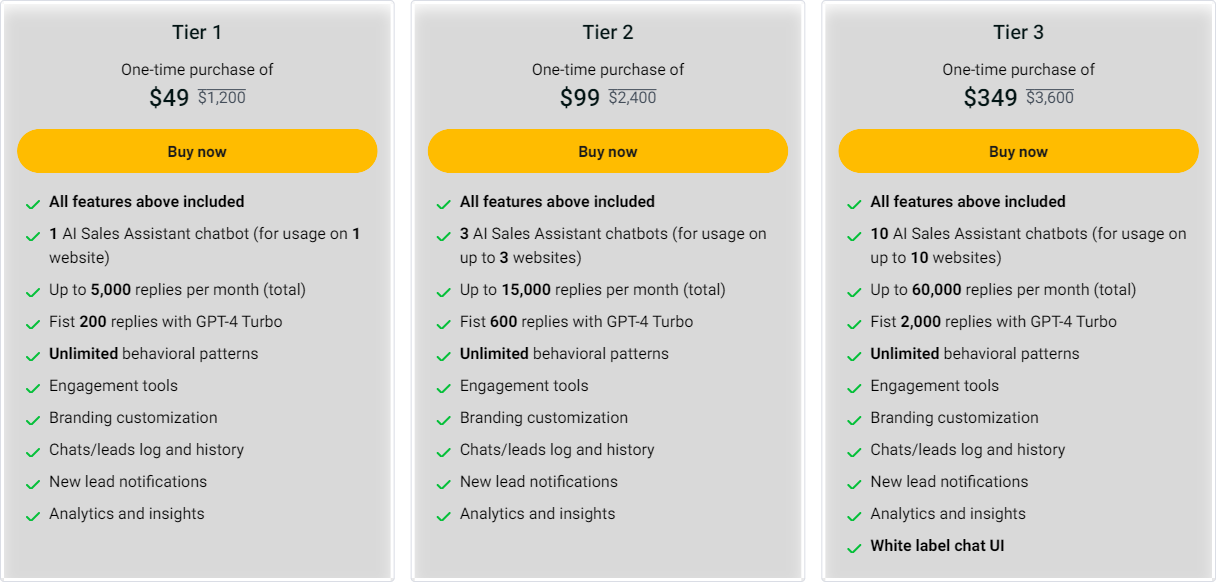Click Tier 1 checkmark for Chats/leads log
Screen dimensions: 1216x582
(x=33, y=452)
